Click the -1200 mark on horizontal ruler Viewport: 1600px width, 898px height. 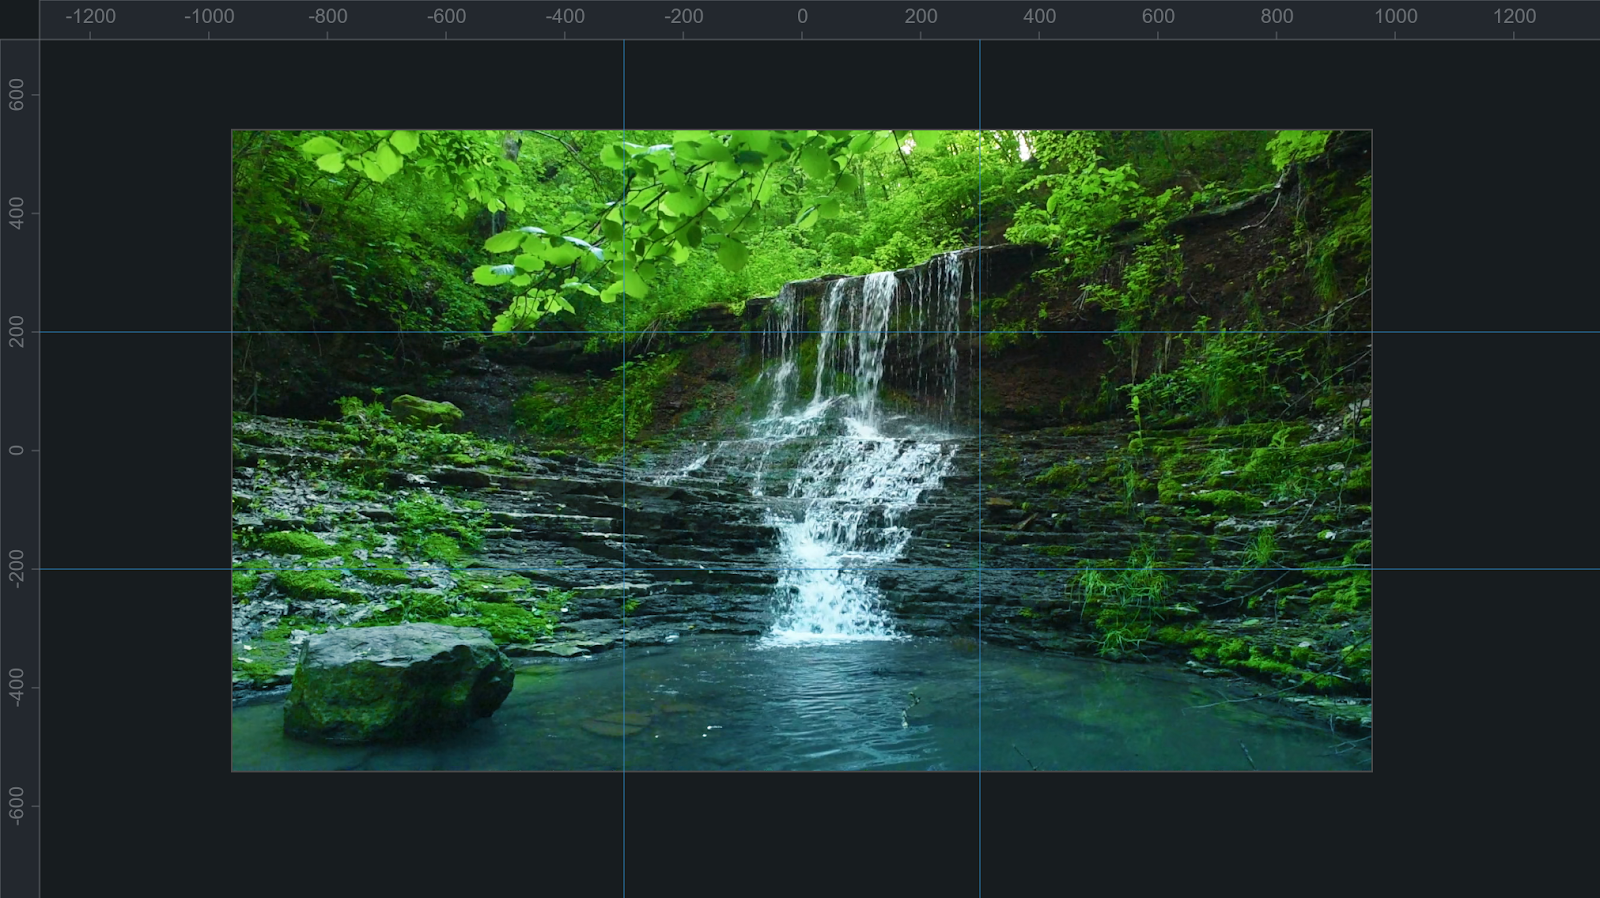click(x=90, y=17)
